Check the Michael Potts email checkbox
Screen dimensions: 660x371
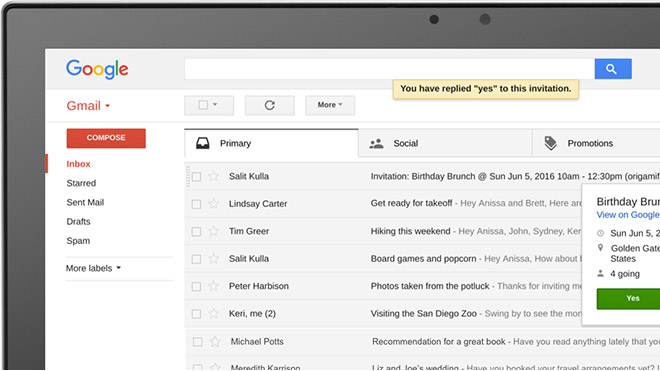click(x=197, y=342)
